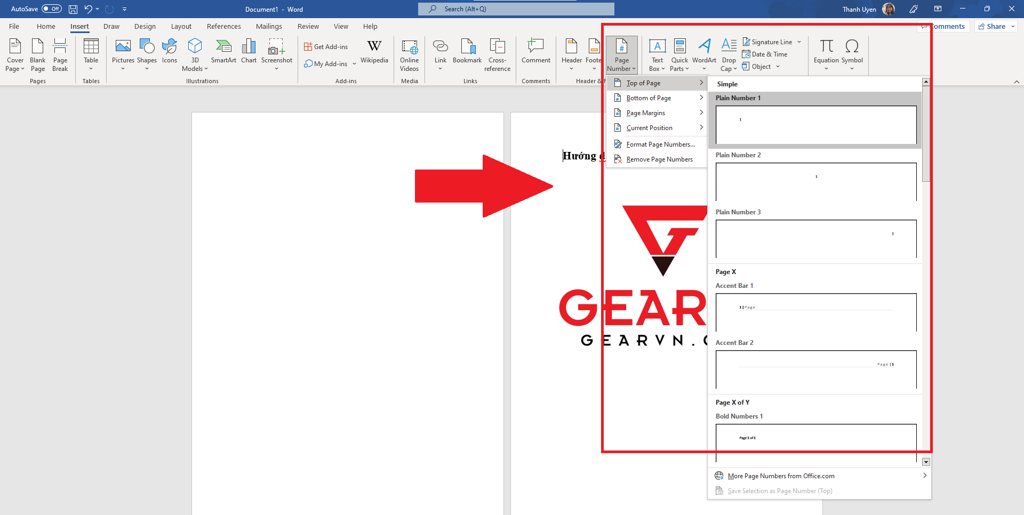The image size is (1024, 515).
Task: Insert a Blank Page
Action: [37, 55]
